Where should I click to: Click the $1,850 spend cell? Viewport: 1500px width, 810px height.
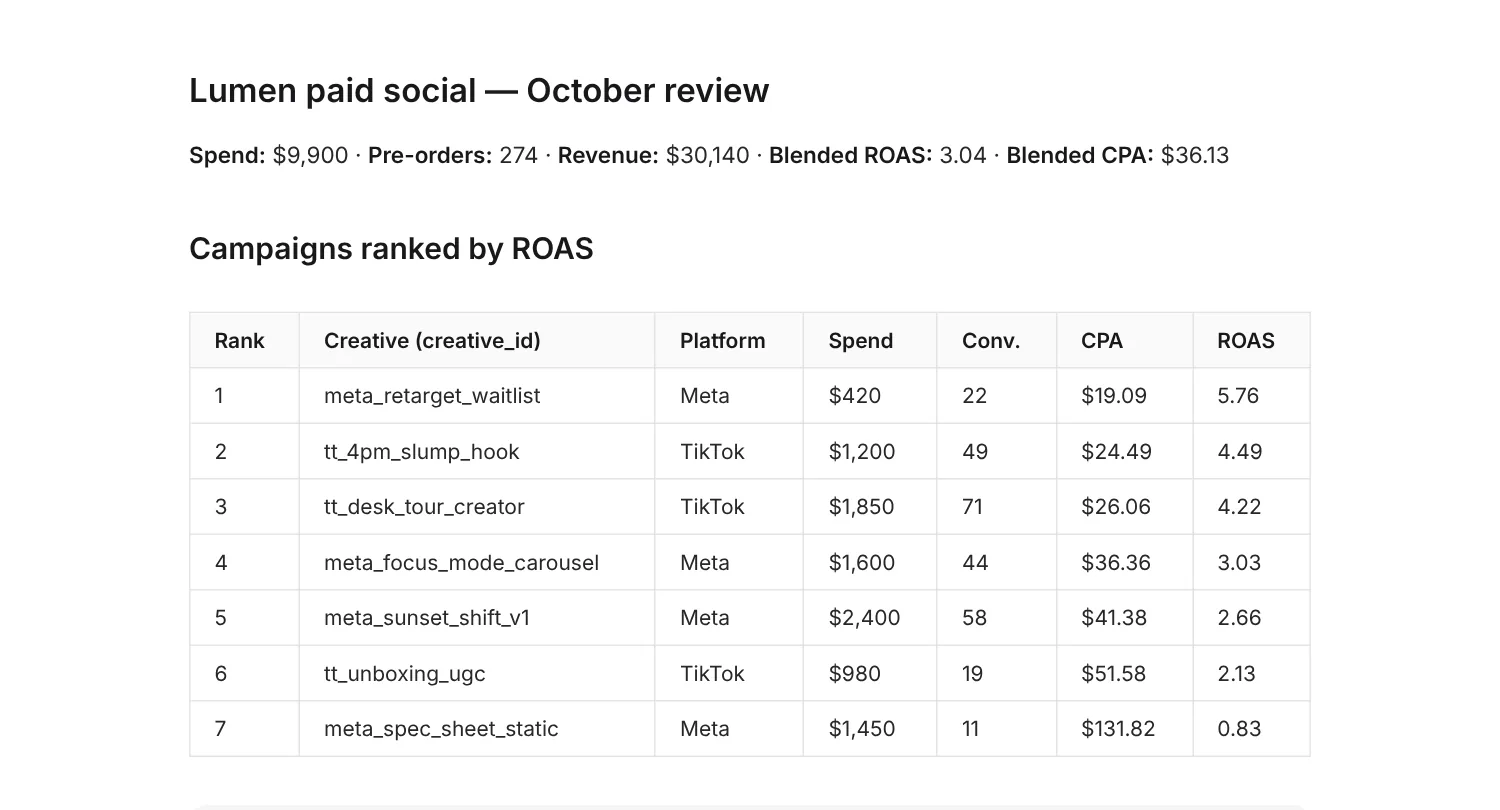[870, 507]
